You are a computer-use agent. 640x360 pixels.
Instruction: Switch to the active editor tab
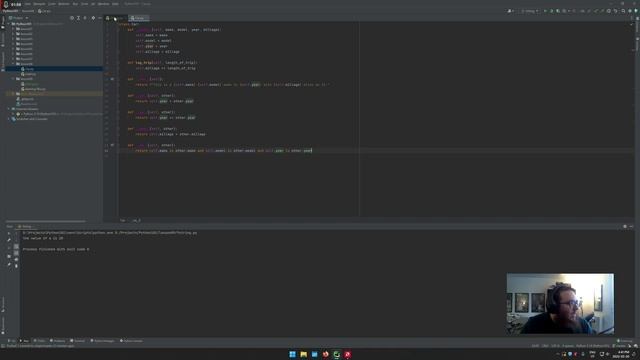click(x=139, y=18)
